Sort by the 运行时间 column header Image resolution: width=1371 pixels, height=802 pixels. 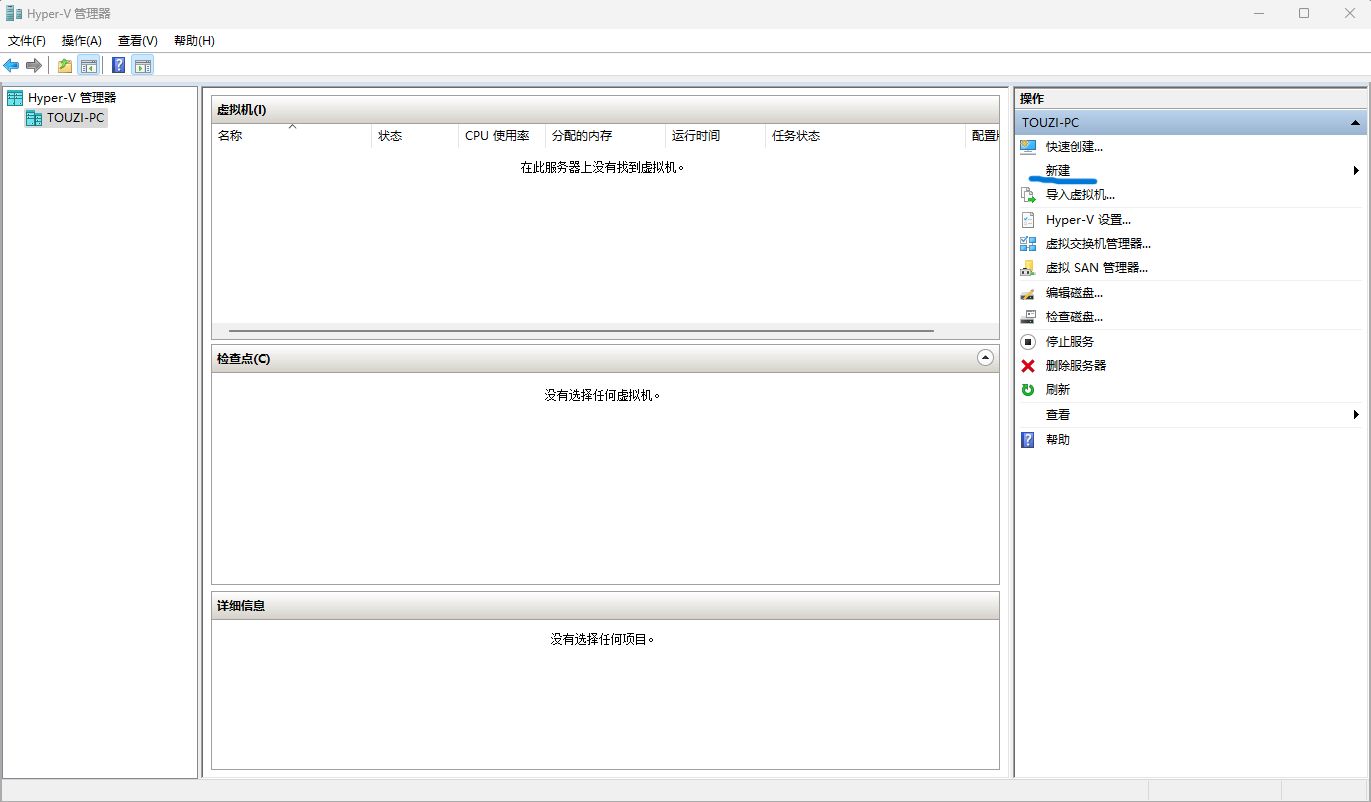715,136
